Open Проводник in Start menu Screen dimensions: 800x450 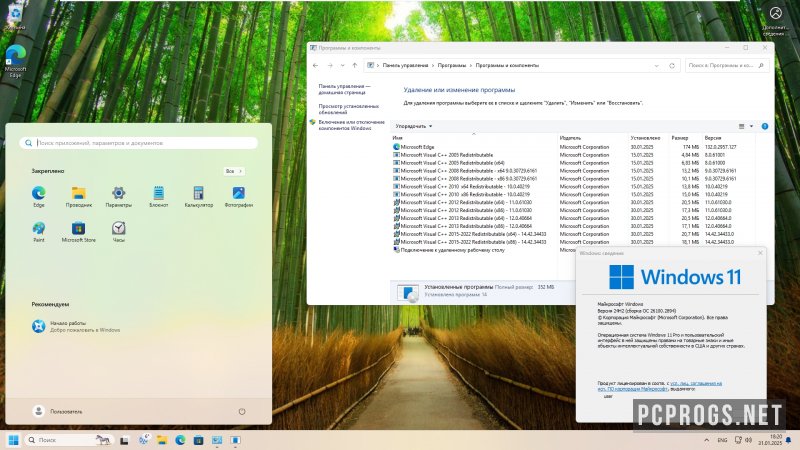(x=79, y=196)
